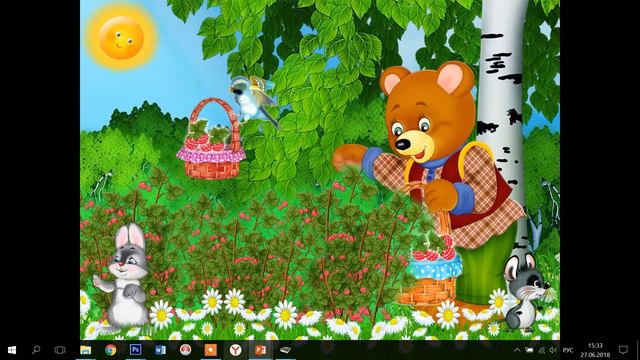Viewport: 640px width, 360px height.
Task: Switch to PowerPoint on the taskbar
Action: 260,350
